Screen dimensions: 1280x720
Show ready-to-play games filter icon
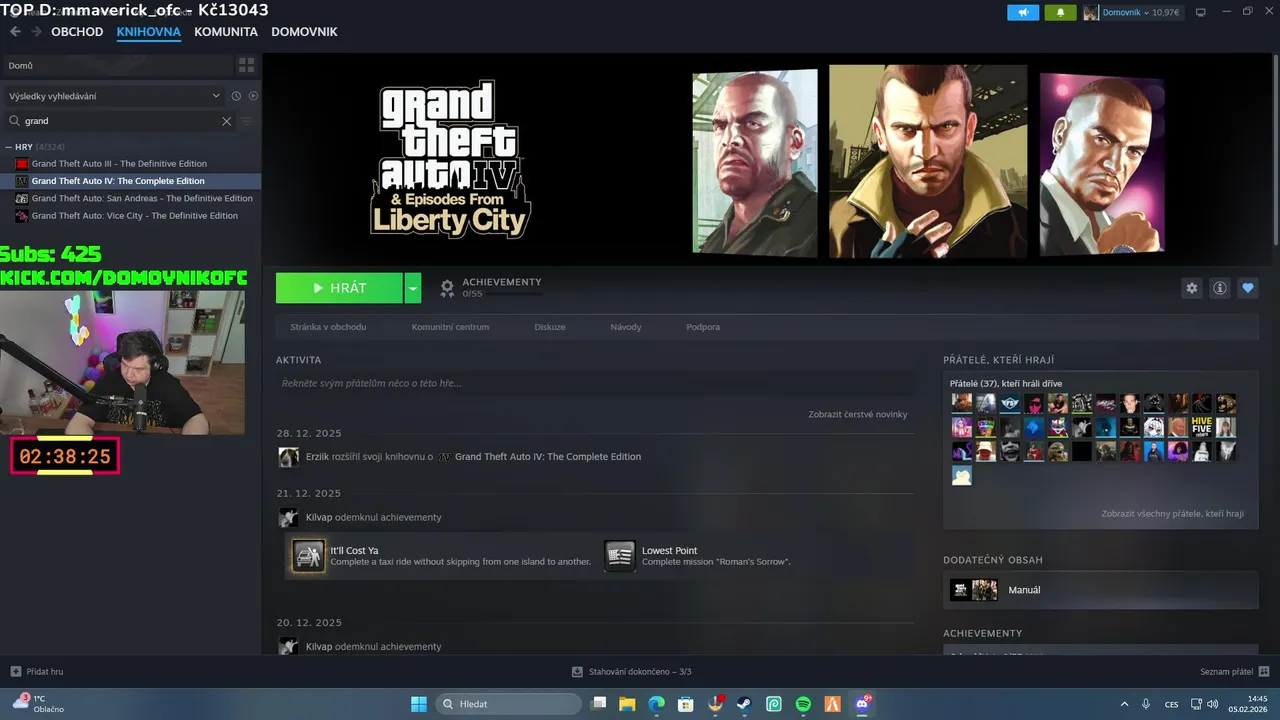(x=253, y=96)
